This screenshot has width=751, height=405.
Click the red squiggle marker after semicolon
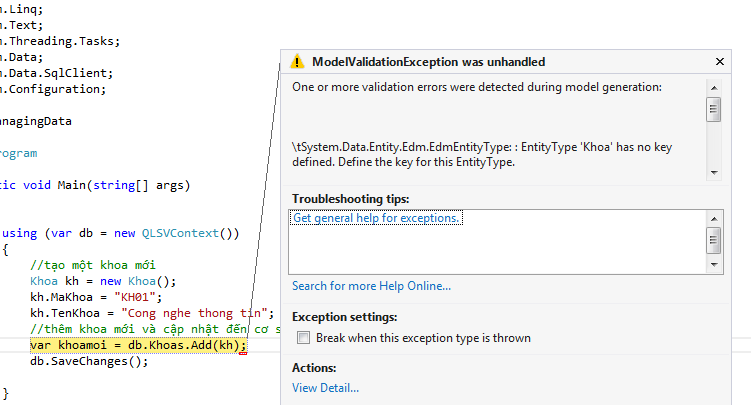[243, 353]
